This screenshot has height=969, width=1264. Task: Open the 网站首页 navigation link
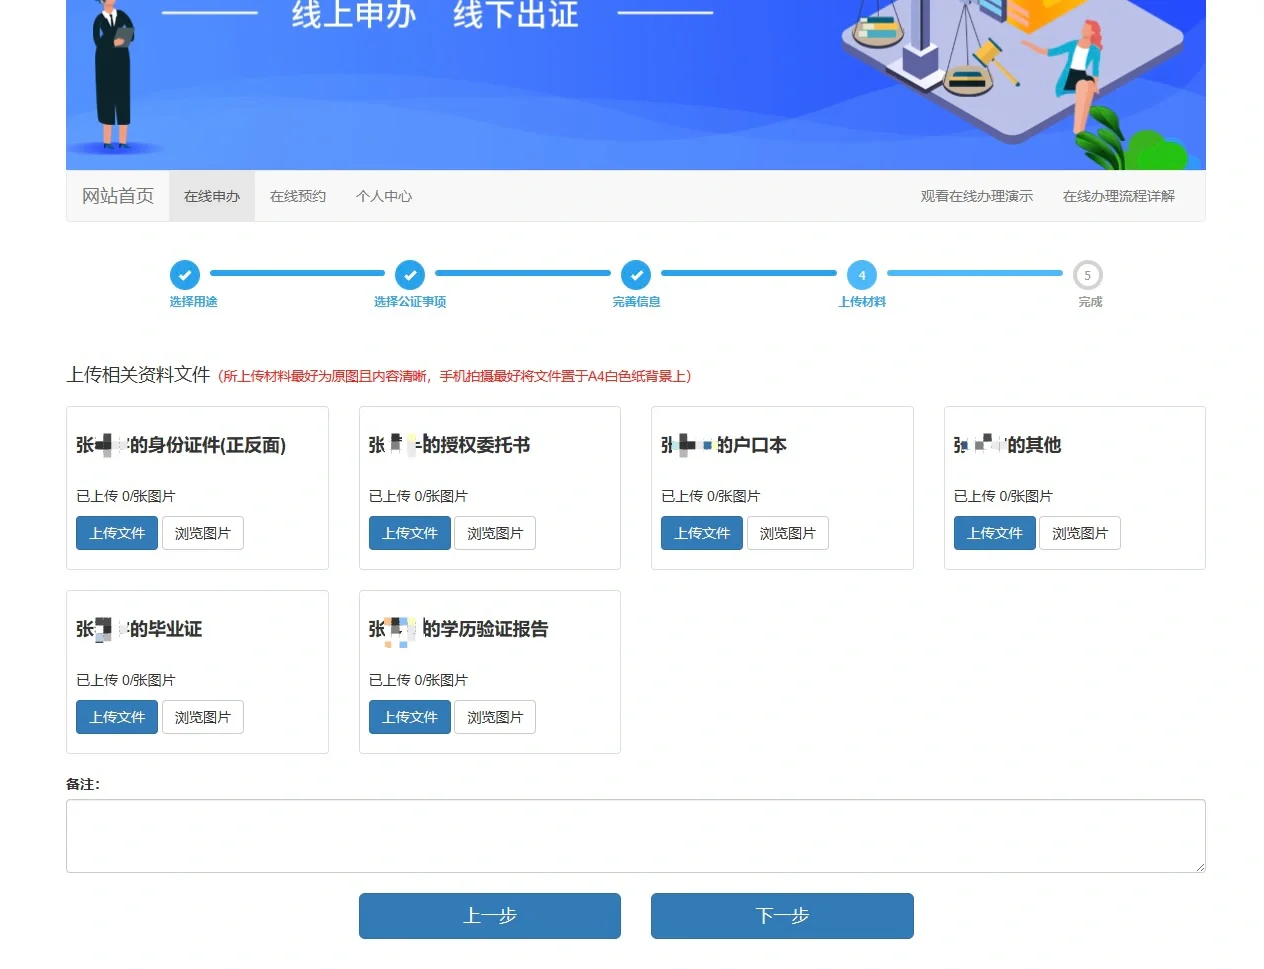pyautogui.click(x=118, y=196)
